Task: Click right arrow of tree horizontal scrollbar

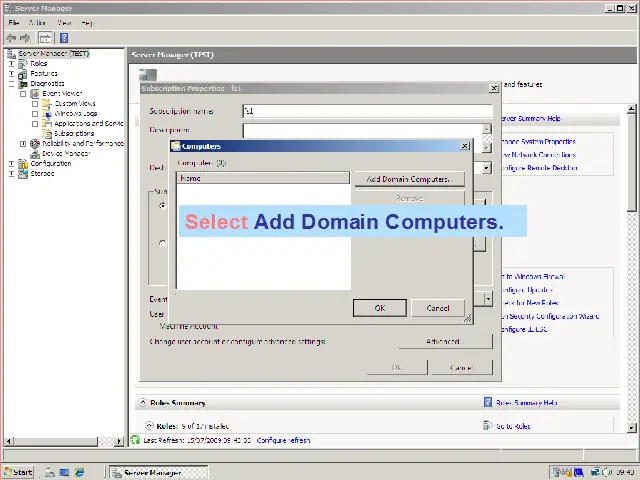Action: pyautogui.click(x=119, y=441)
